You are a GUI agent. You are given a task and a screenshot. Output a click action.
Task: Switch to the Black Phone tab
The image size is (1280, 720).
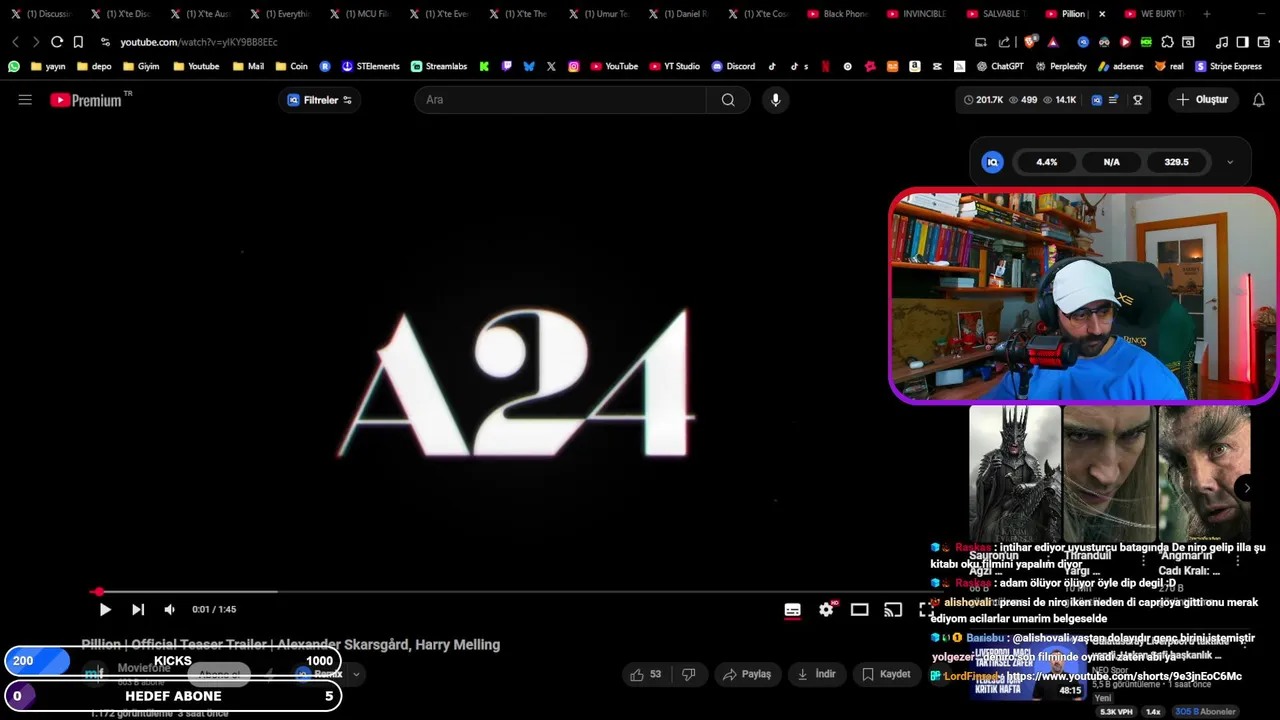[838, 14]
